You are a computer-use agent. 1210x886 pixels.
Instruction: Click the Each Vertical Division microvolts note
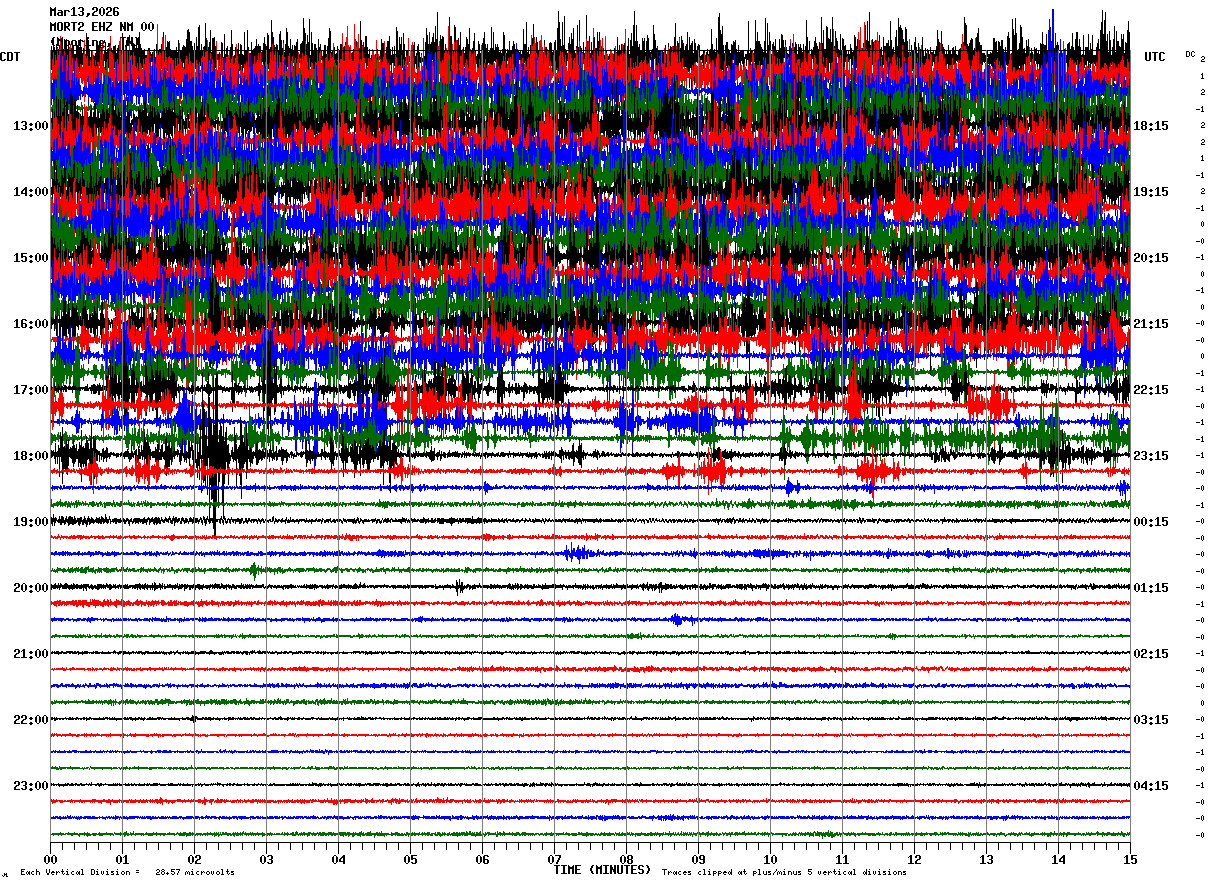pyautogui.click(x=127, y=873)
